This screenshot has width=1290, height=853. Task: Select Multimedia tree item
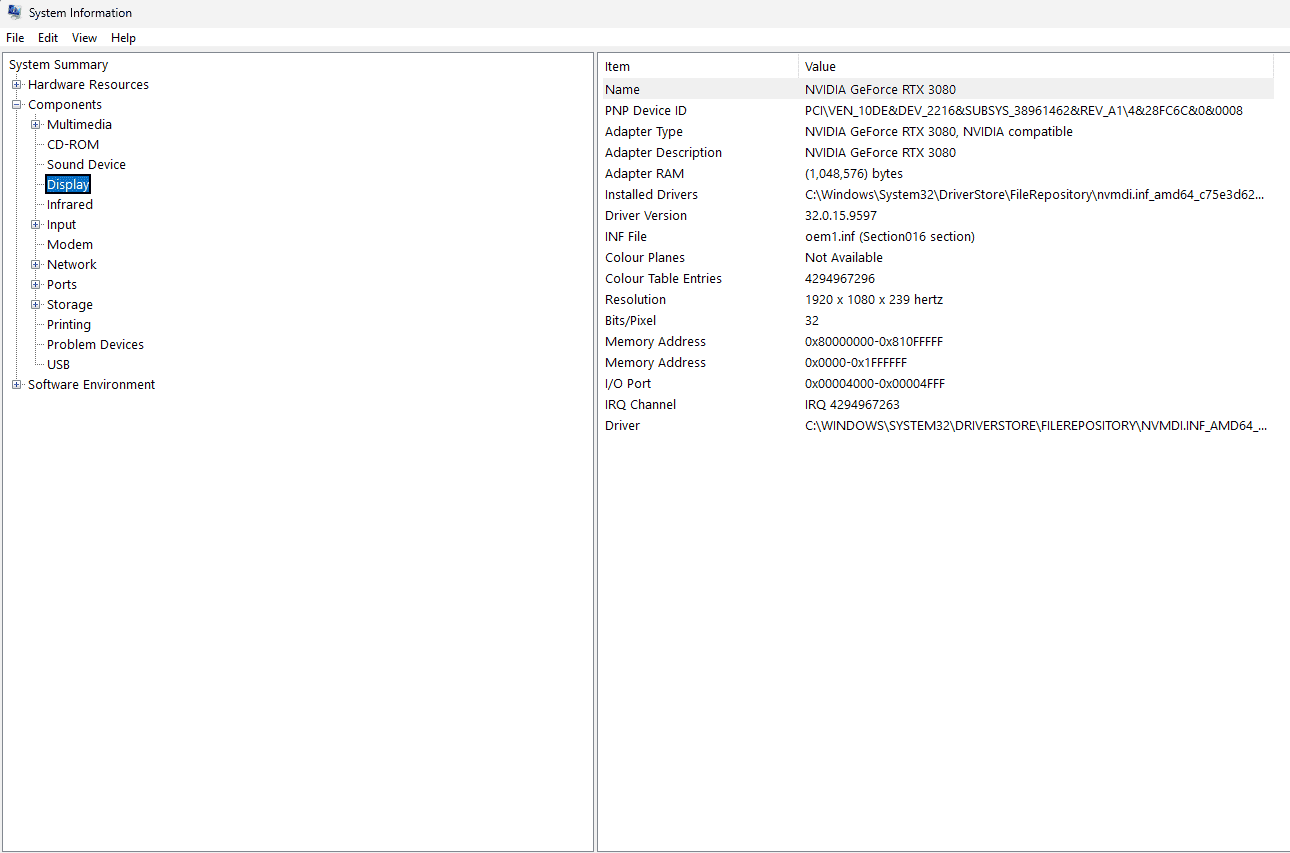[79, 125]
